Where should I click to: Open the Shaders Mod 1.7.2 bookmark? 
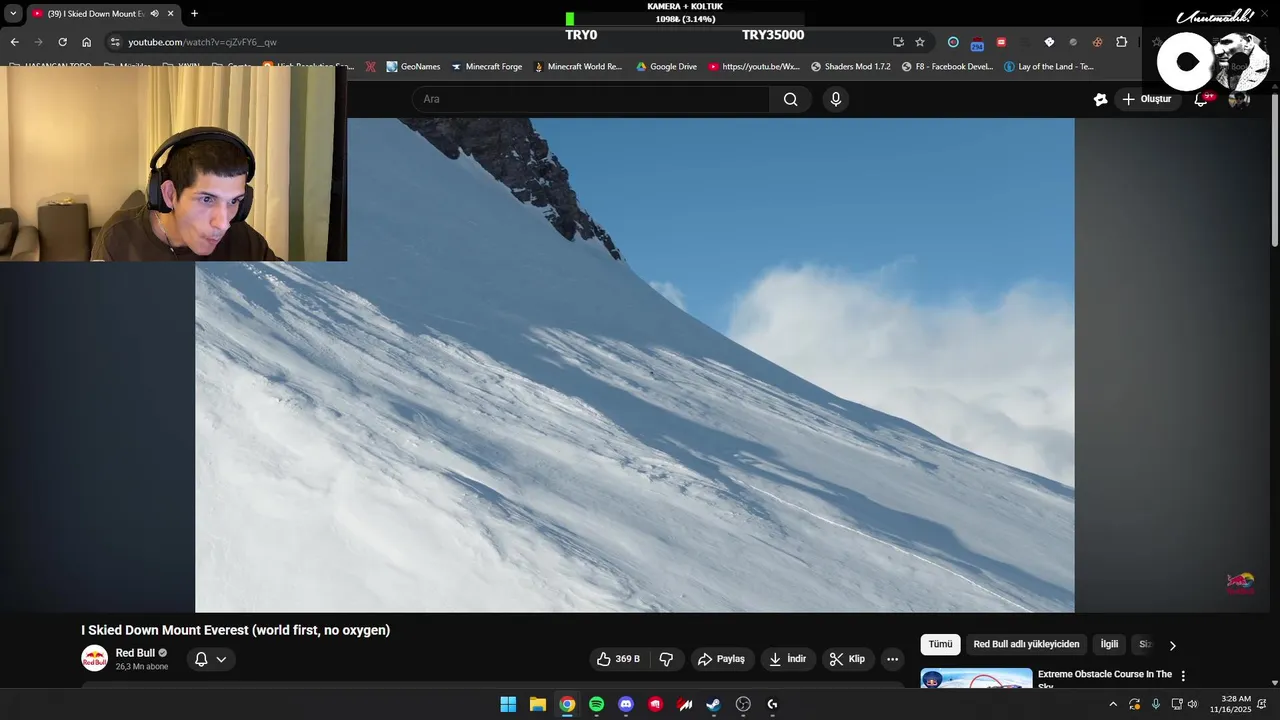[x=850, y=67]
